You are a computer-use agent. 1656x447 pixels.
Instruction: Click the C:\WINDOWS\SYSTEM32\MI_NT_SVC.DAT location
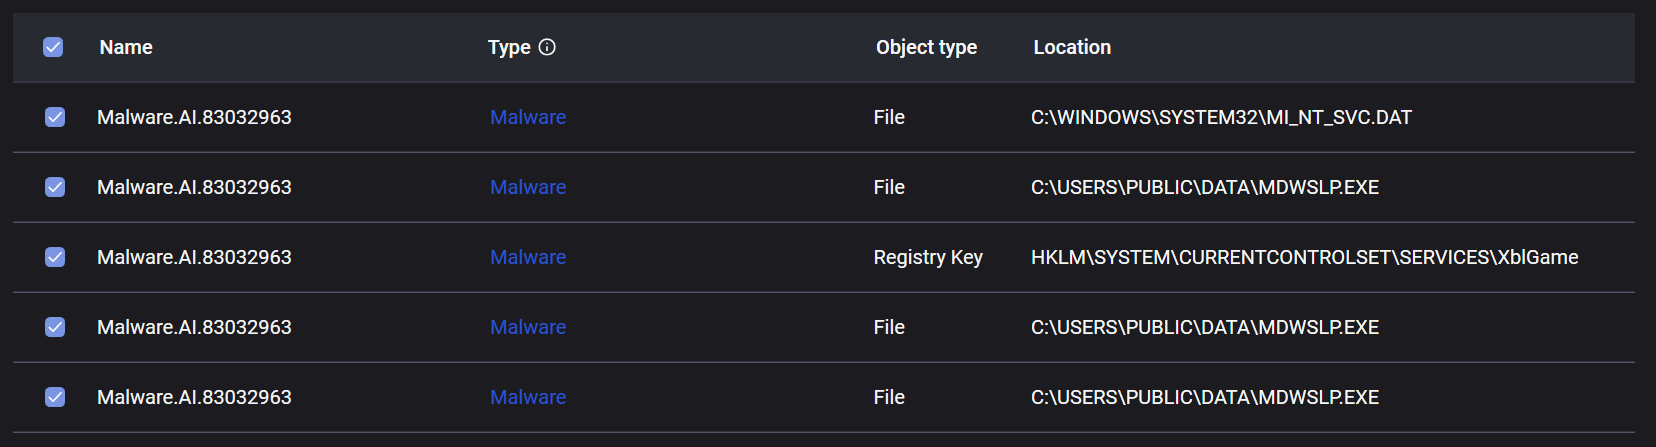[1221, 117]
